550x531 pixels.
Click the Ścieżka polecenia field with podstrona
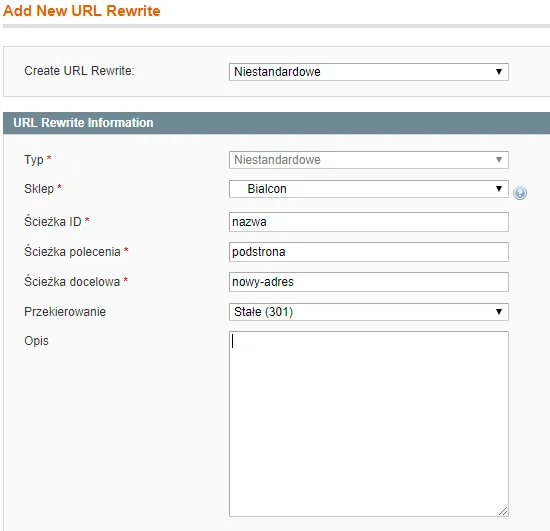tap(369, 252)
